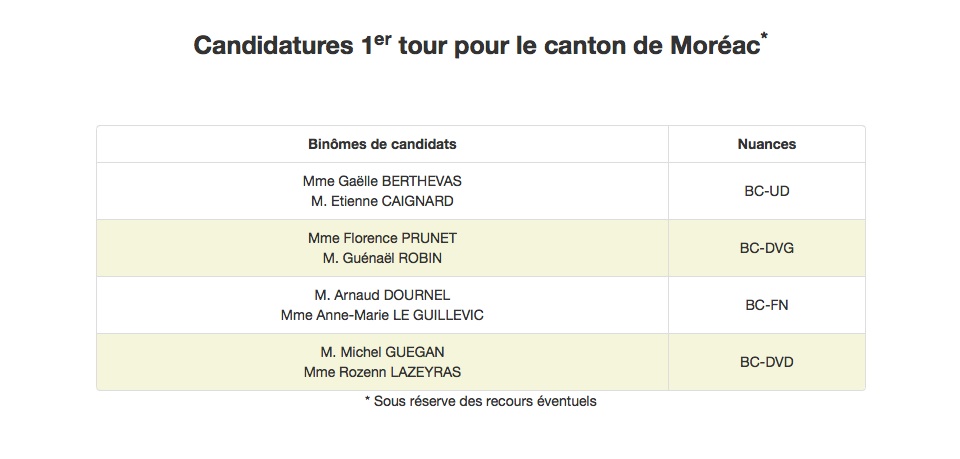Click the BC-UD nuance cell

[x=767, y=191]
